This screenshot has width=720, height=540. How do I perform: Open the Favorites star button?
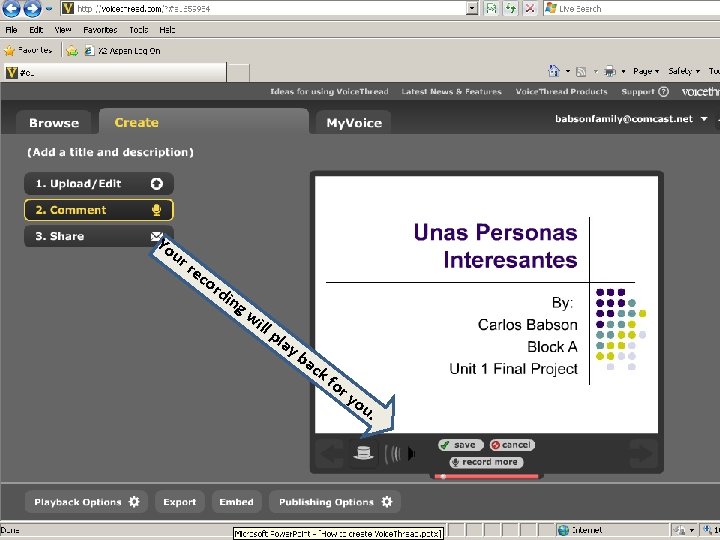tap(28, 50)
